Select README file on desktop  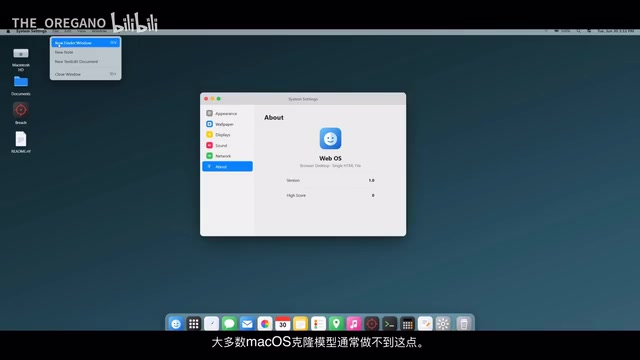pos(21,139)
